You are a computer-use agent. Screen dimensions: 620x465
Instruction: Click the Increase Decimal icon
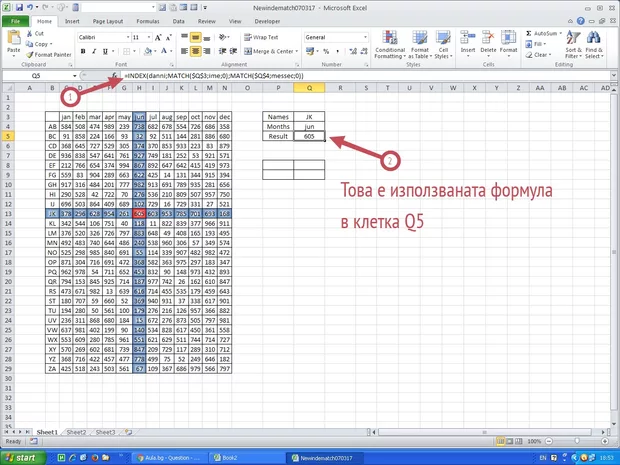tap(353, 51)
